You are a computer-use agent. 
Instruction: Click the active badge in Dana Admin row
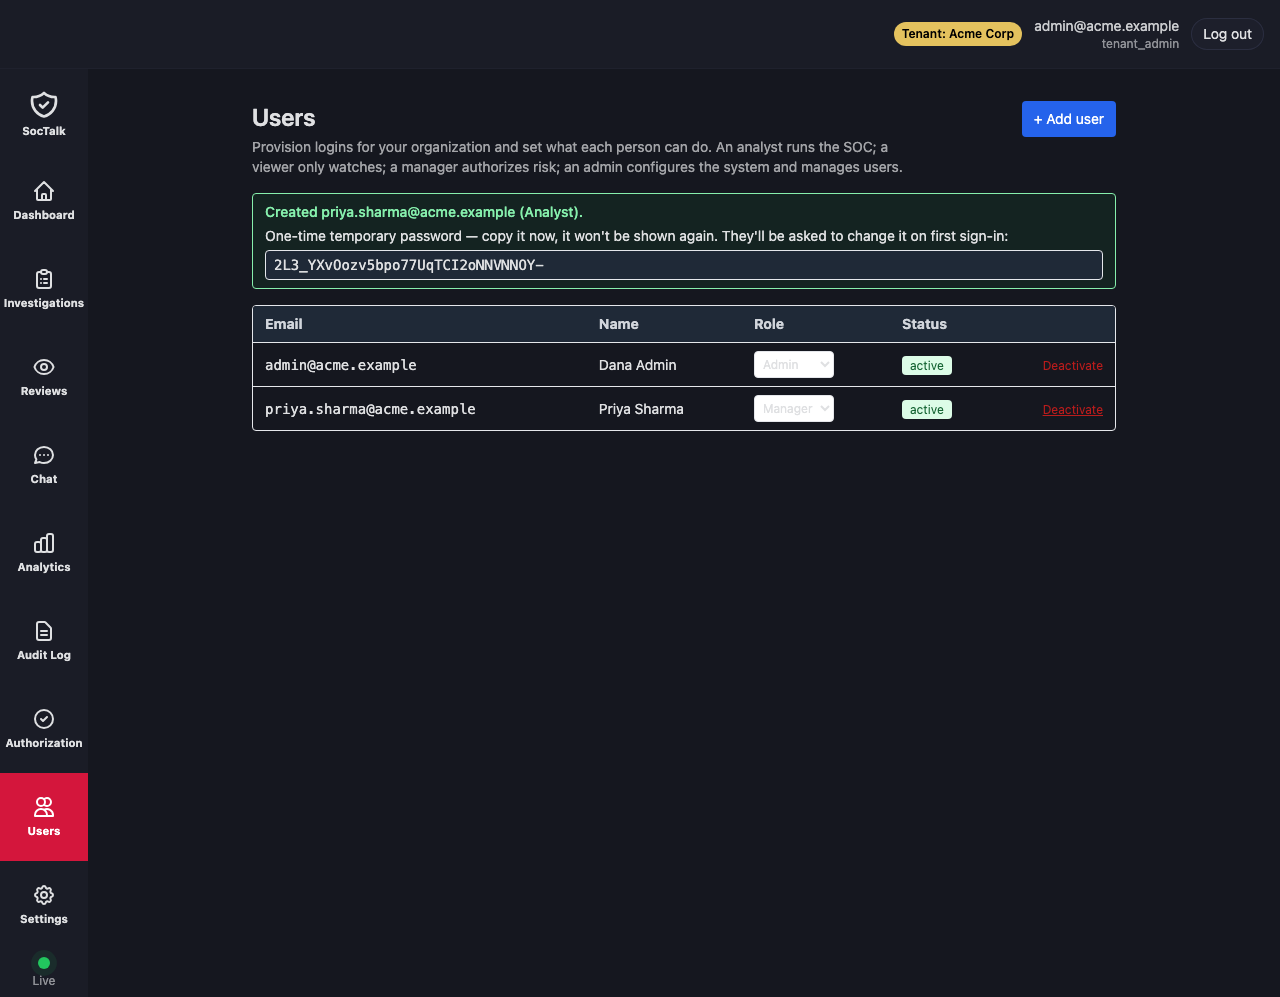[x=927, y=366]
